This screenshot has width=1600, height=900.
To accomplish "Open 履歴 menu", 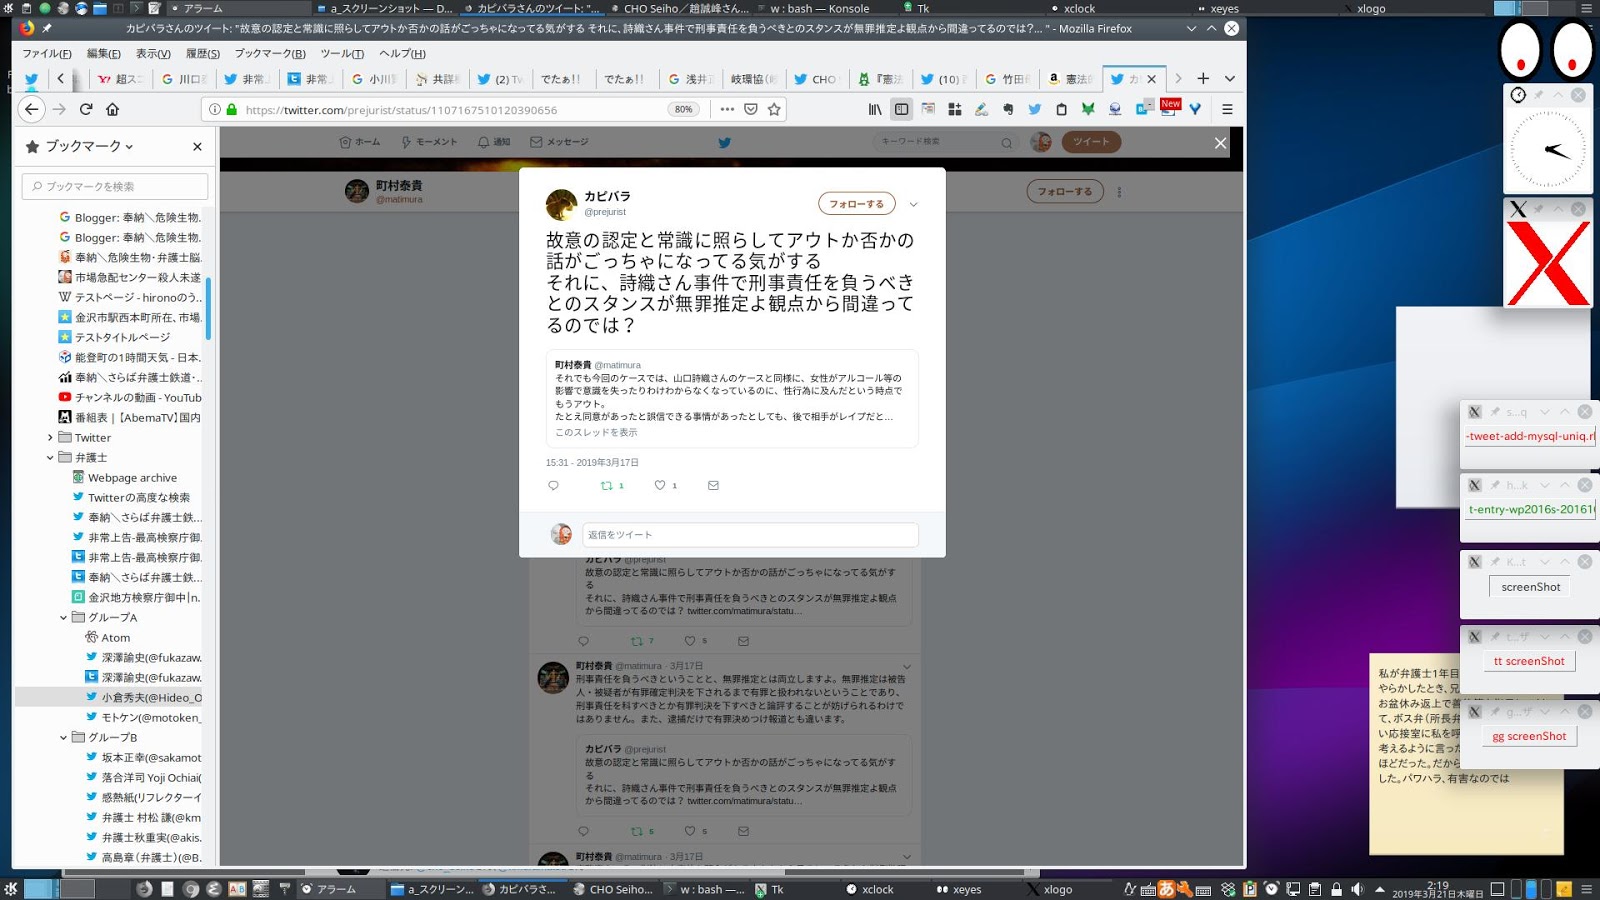I will pyautogui.click(x=203, y=53).
